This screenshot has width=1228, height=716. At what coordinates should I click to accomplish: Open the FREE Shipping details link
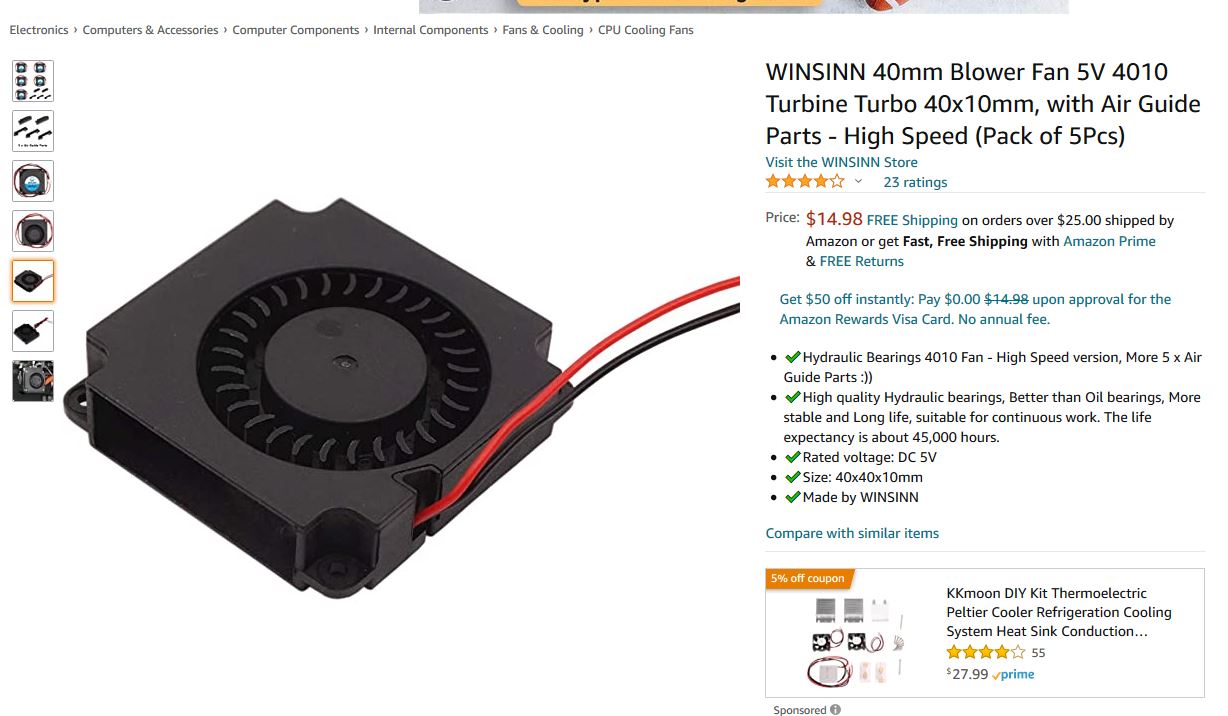912,220
